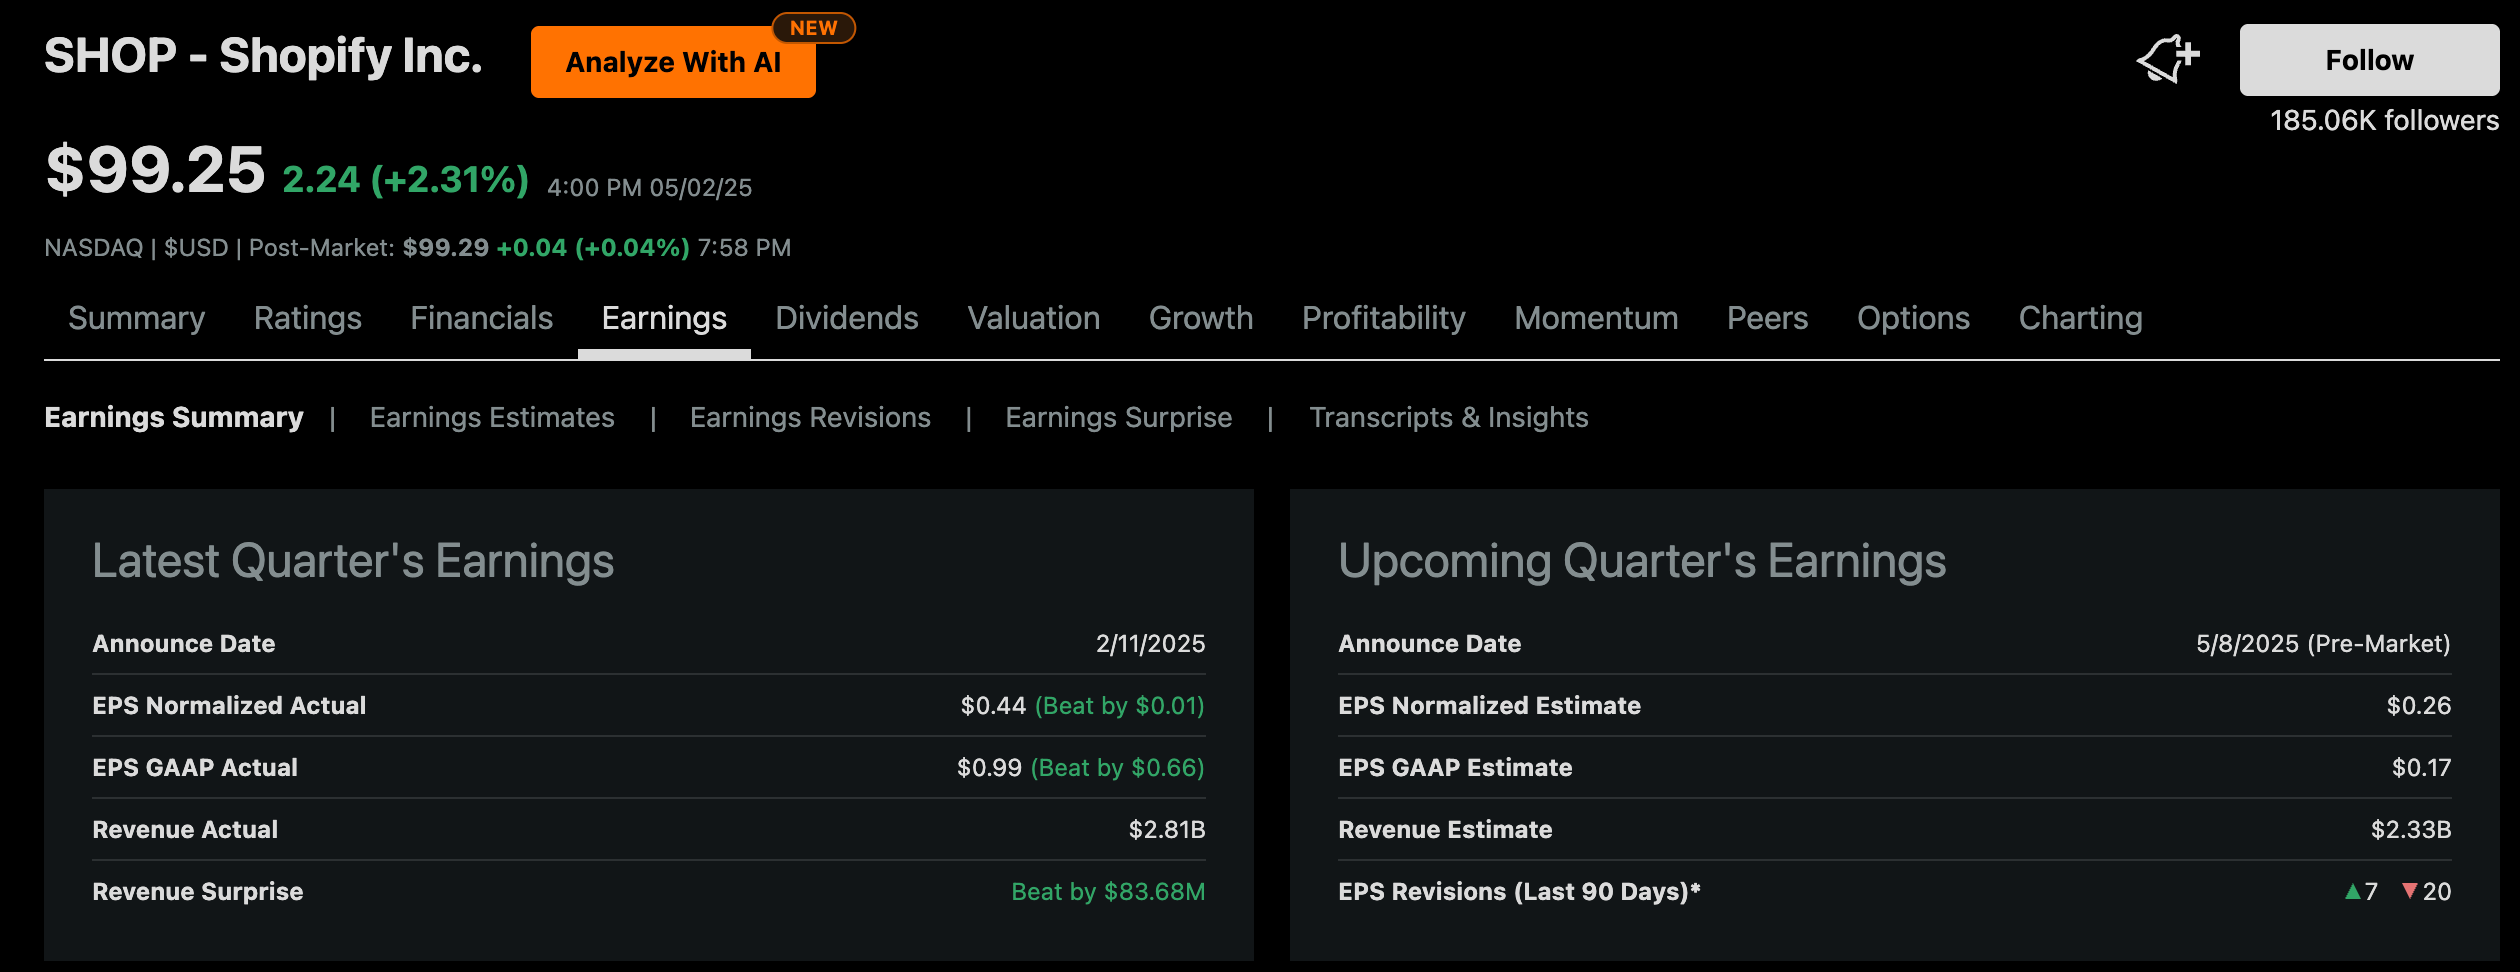Select Earnings Summary sub-tab
Screen dimensions: 2520x972
click(x=174, y=417)
